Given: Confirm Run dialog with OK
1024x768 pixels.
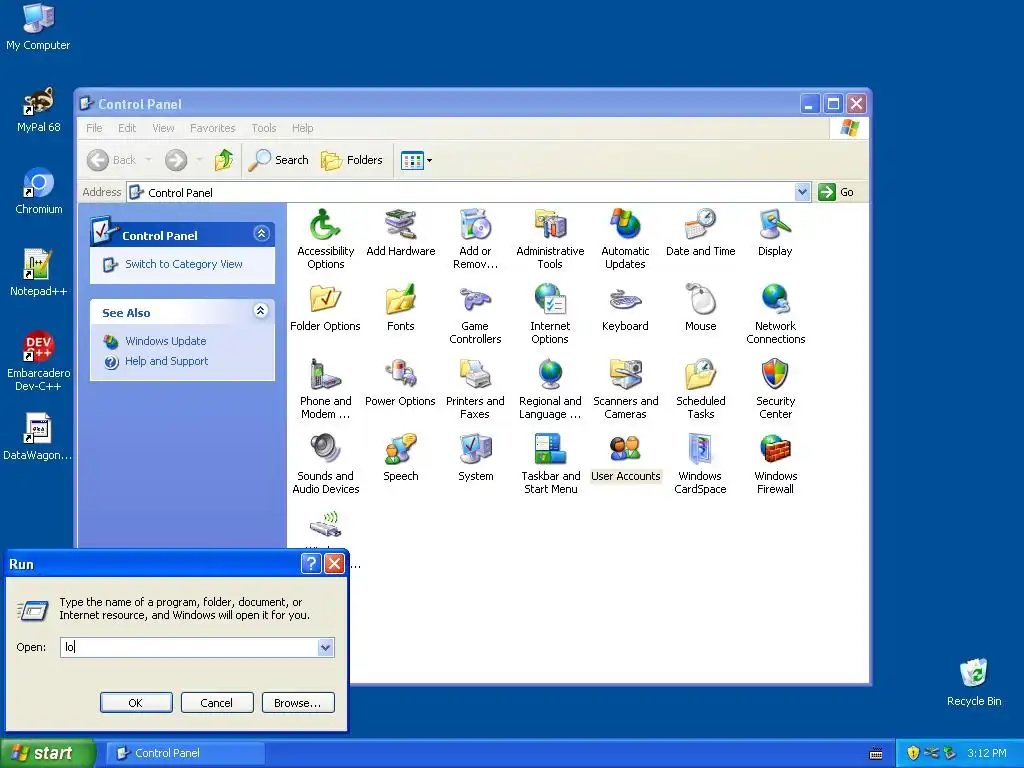Looking at the screenshot, I should click(x=136, y=703).
